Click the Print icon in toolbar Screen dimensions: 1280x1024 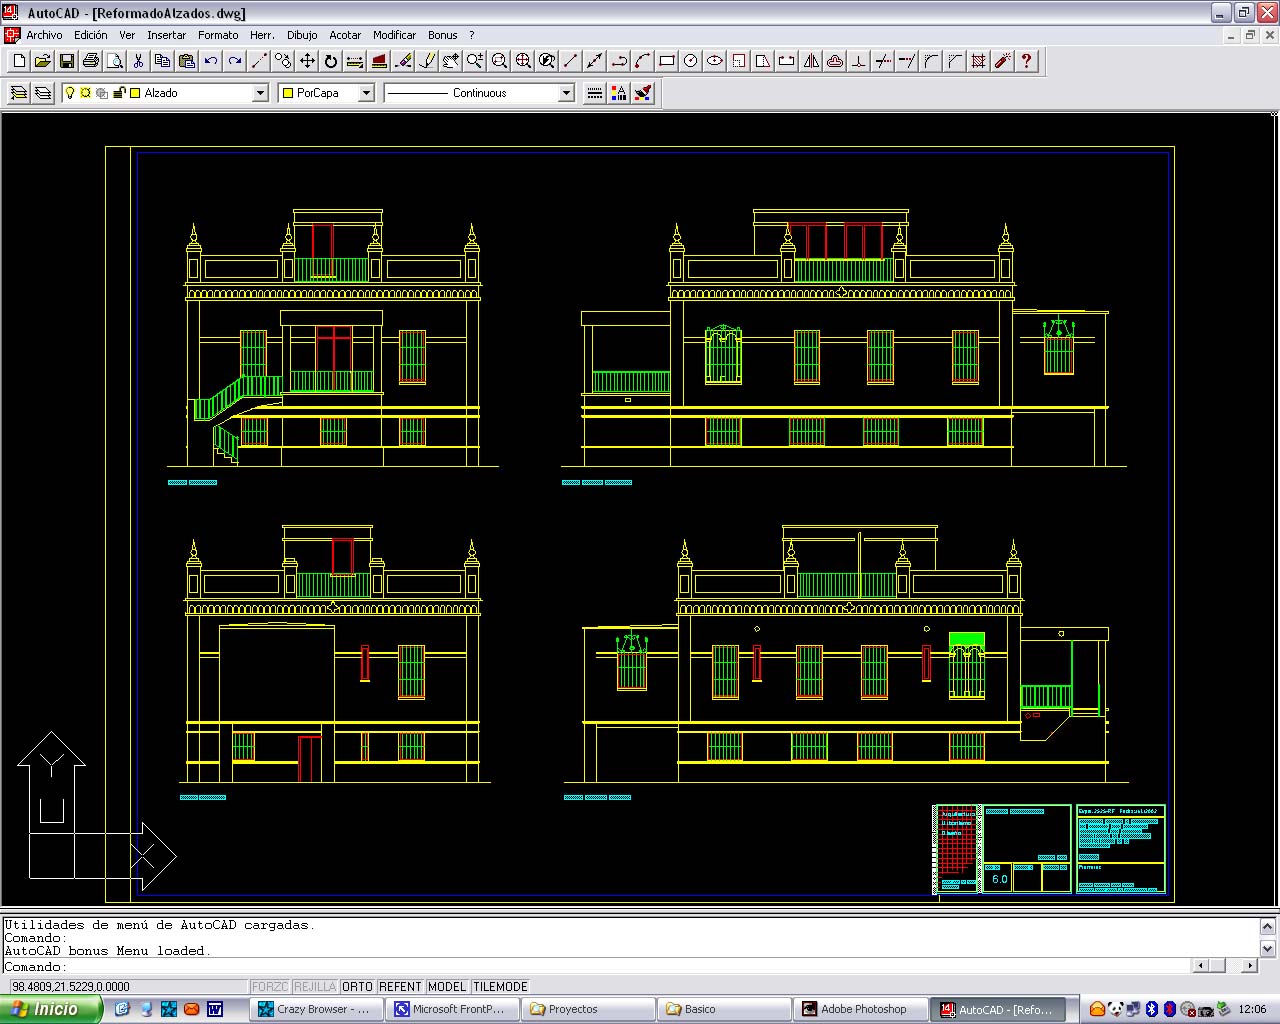(x=91, y=61)
